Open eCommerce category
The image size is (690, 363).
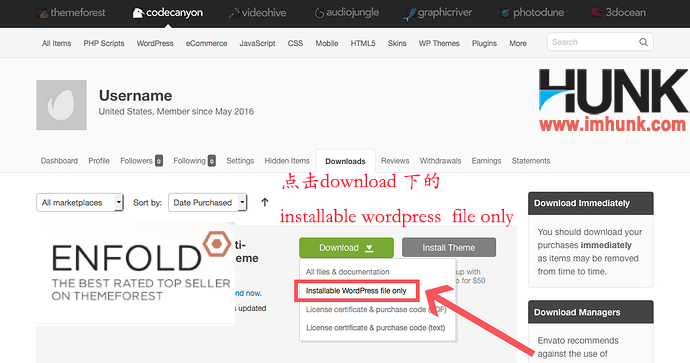click(206, 43)
